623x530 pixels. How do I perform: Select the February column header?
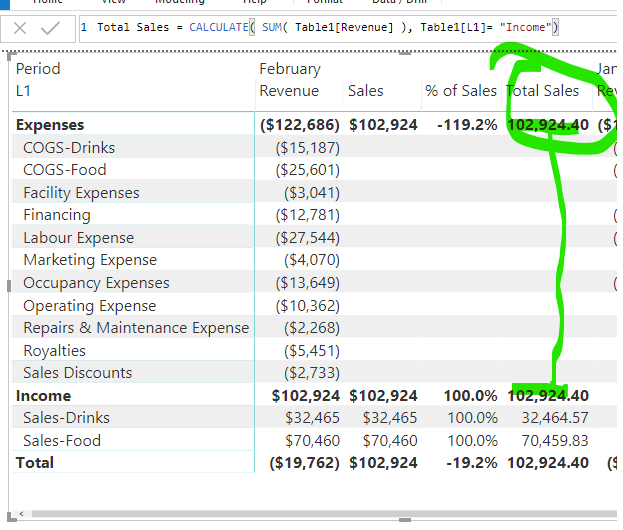coord(290,69)
